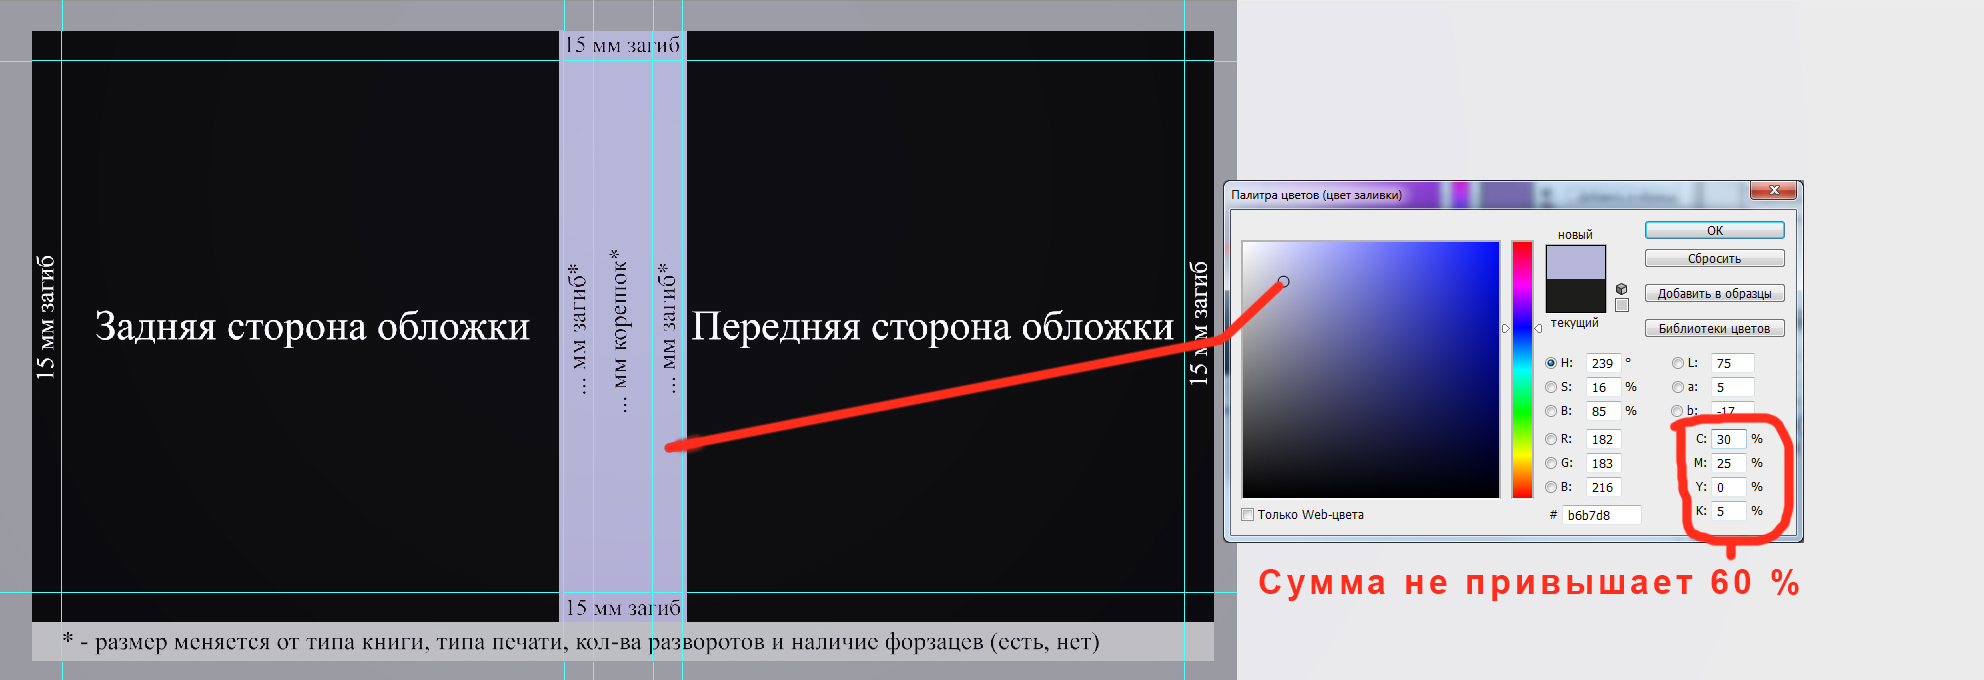
Task: Select the R red radio button
Action: tap(1551, 439)
